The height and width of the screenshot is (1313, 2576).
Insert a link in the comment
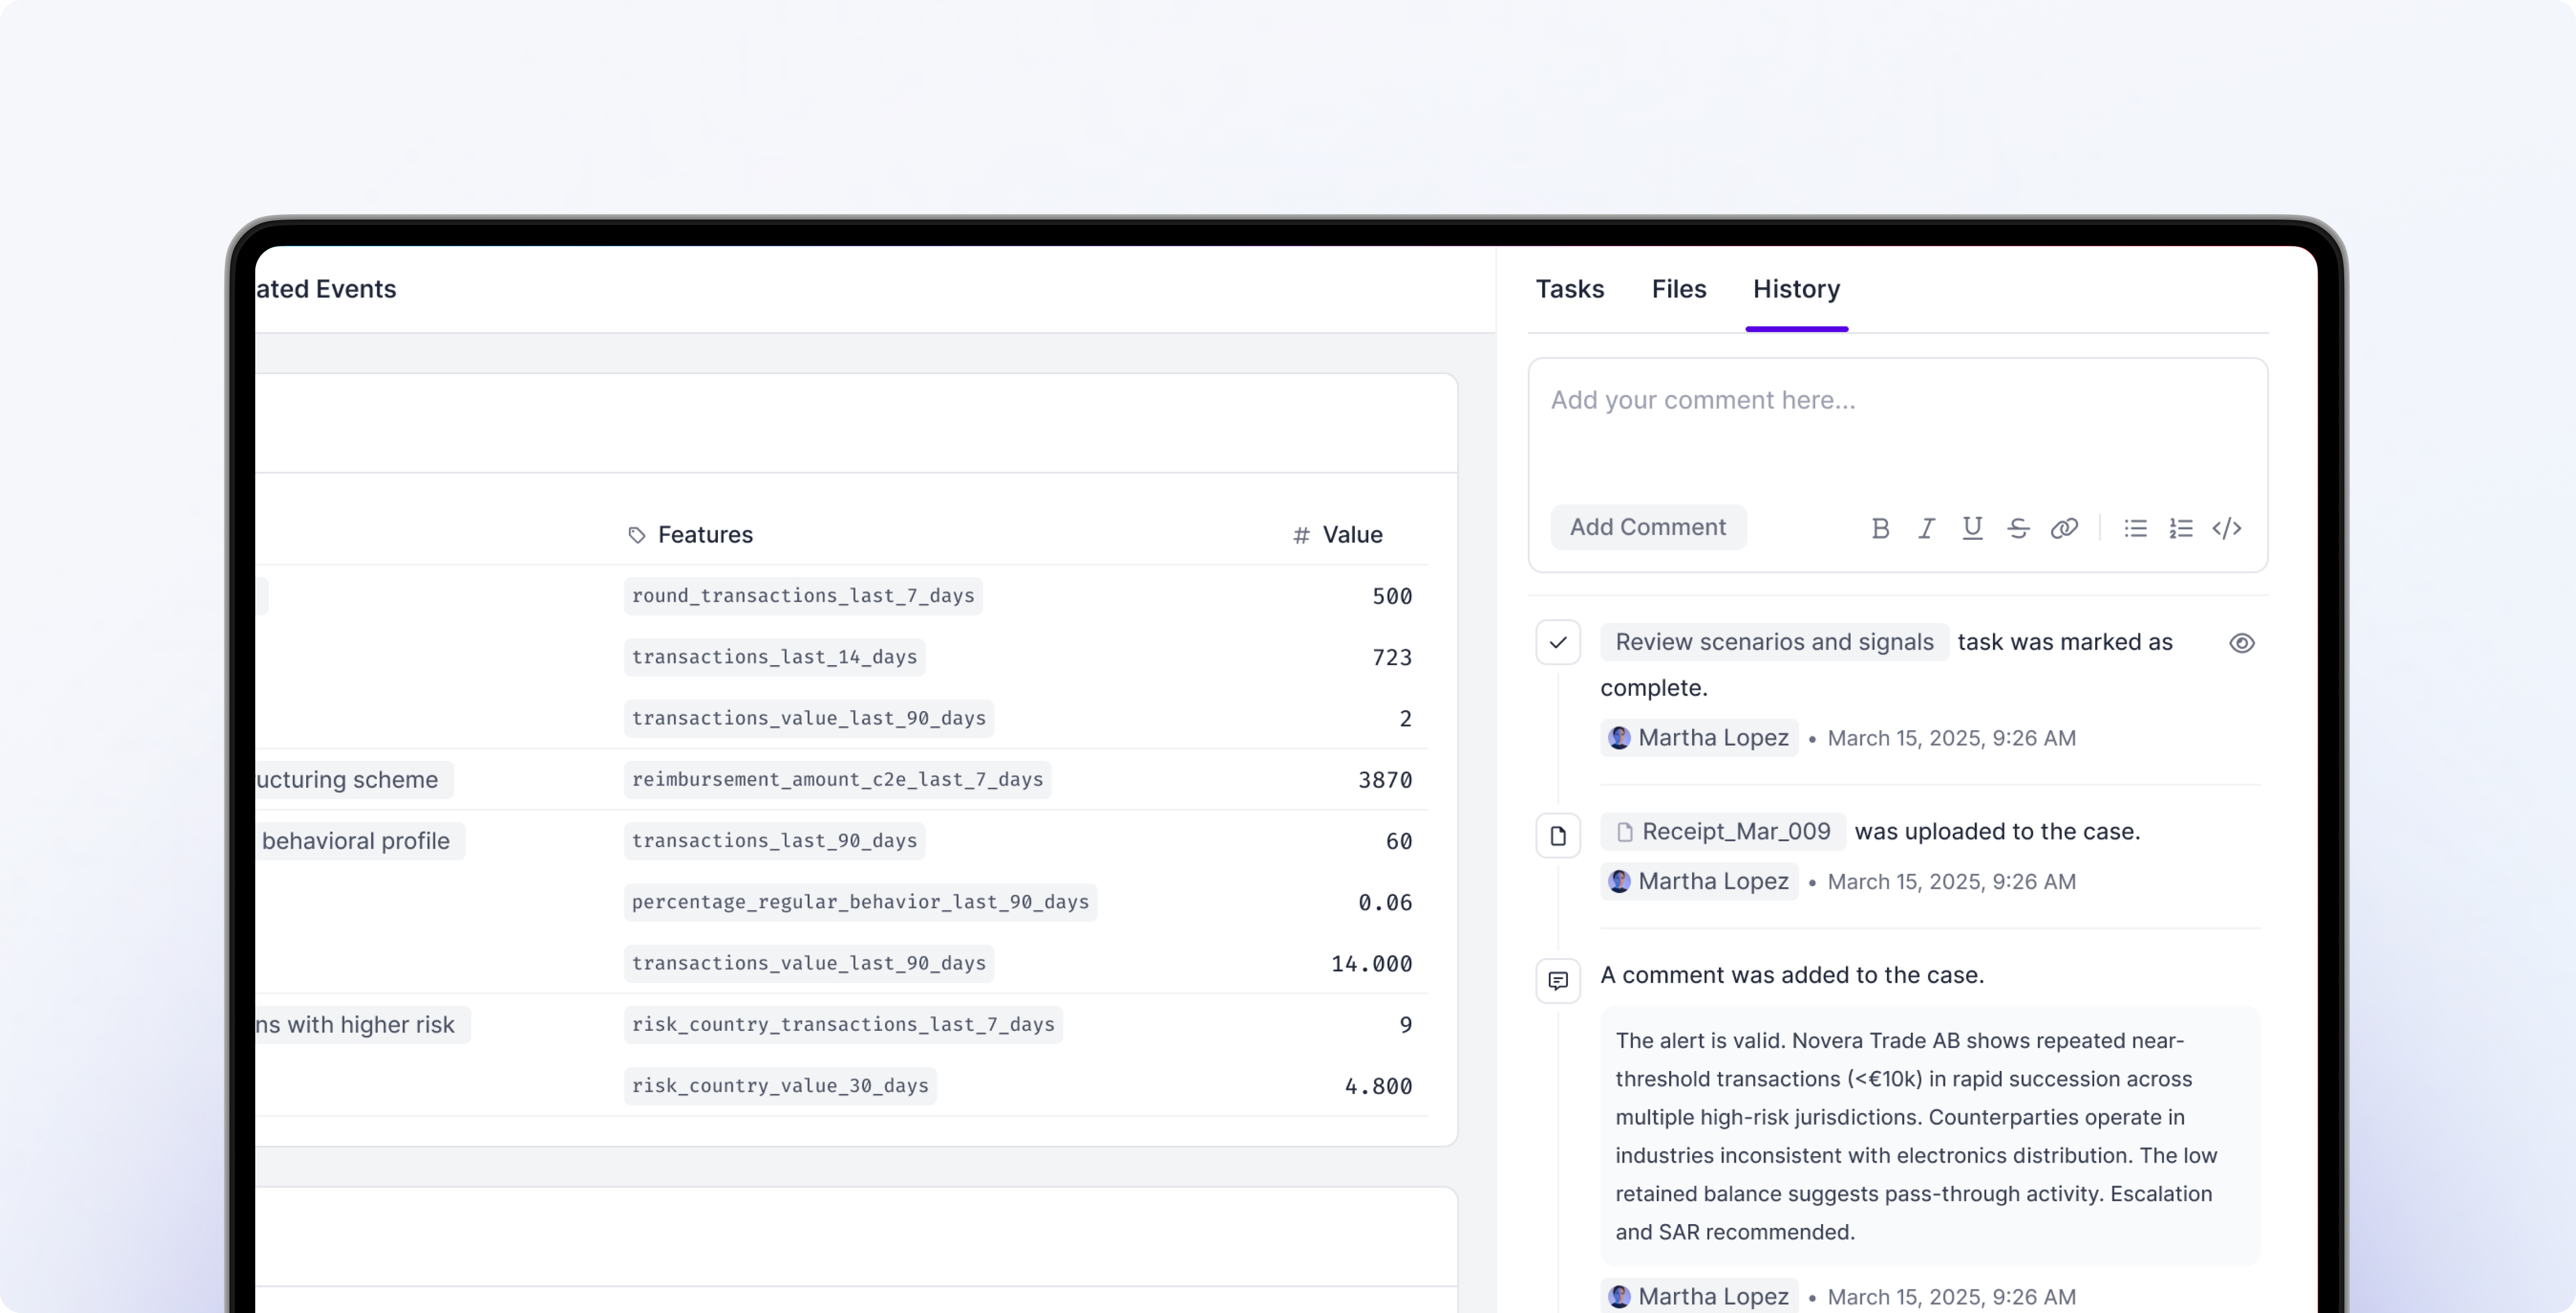click(2064, 528)
